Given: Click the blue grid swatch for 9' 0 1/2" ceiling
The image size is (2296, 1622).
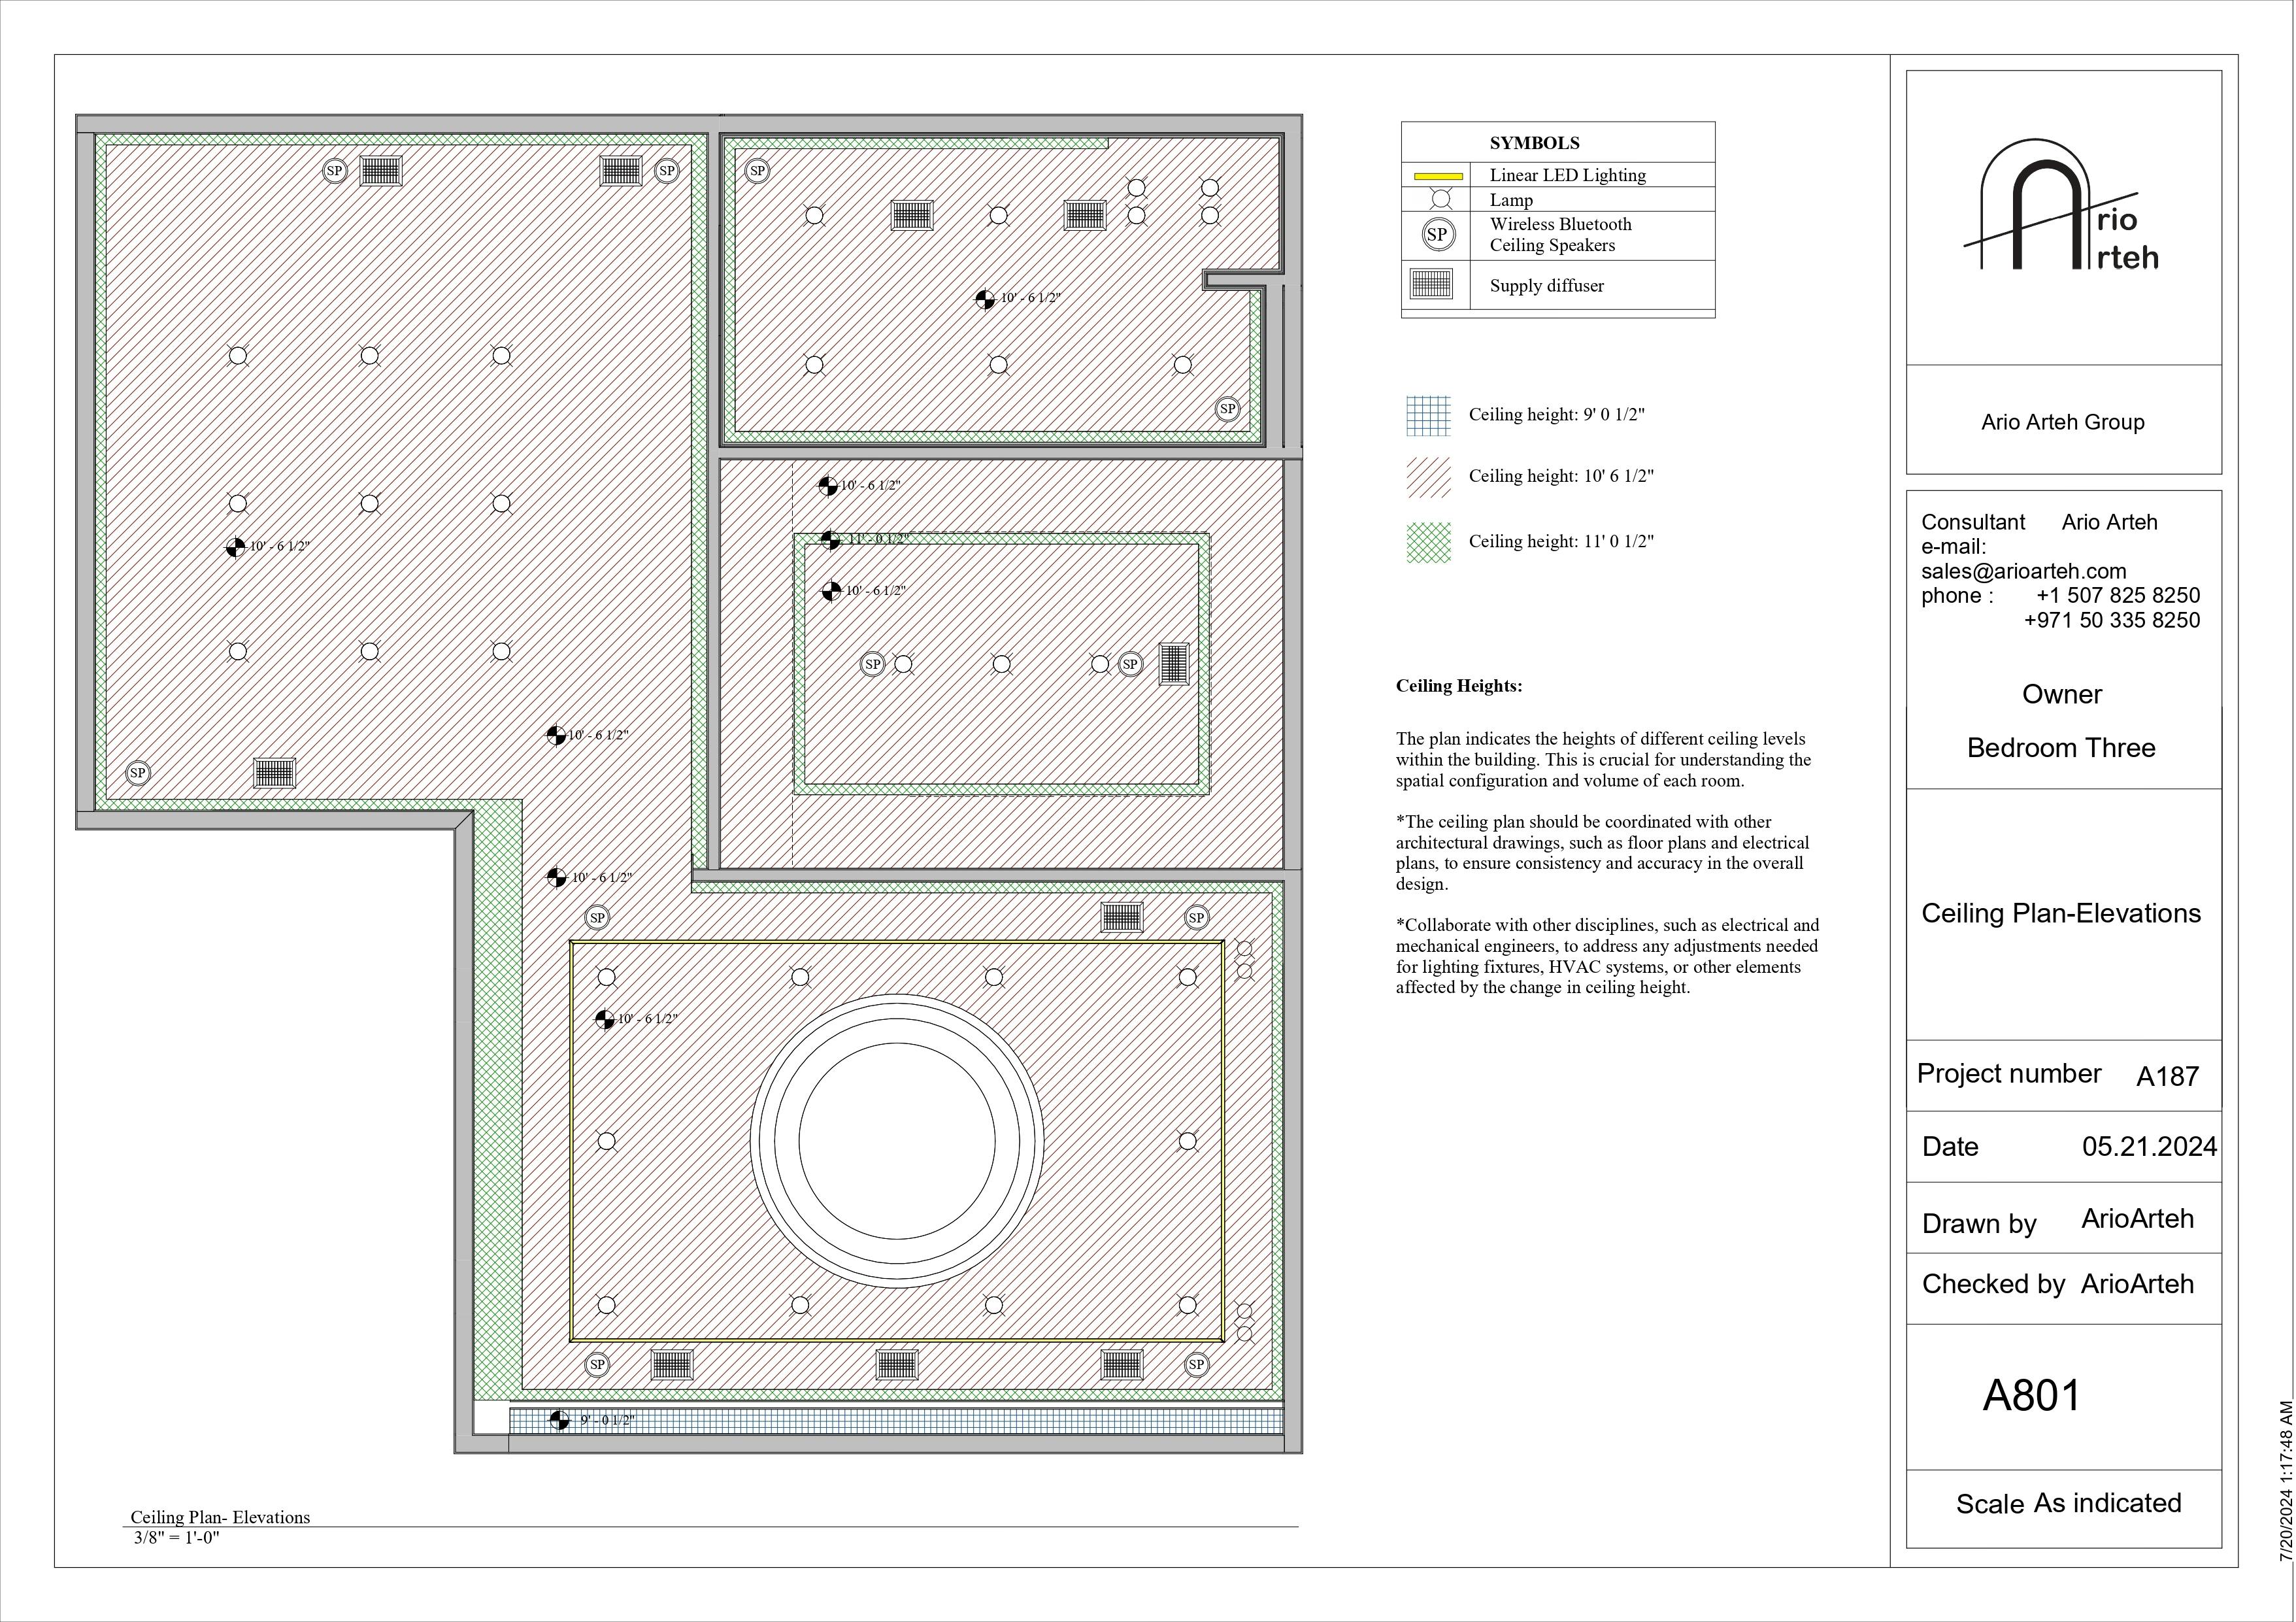Looking at the screenshot, I should (x=1428, y=416).
